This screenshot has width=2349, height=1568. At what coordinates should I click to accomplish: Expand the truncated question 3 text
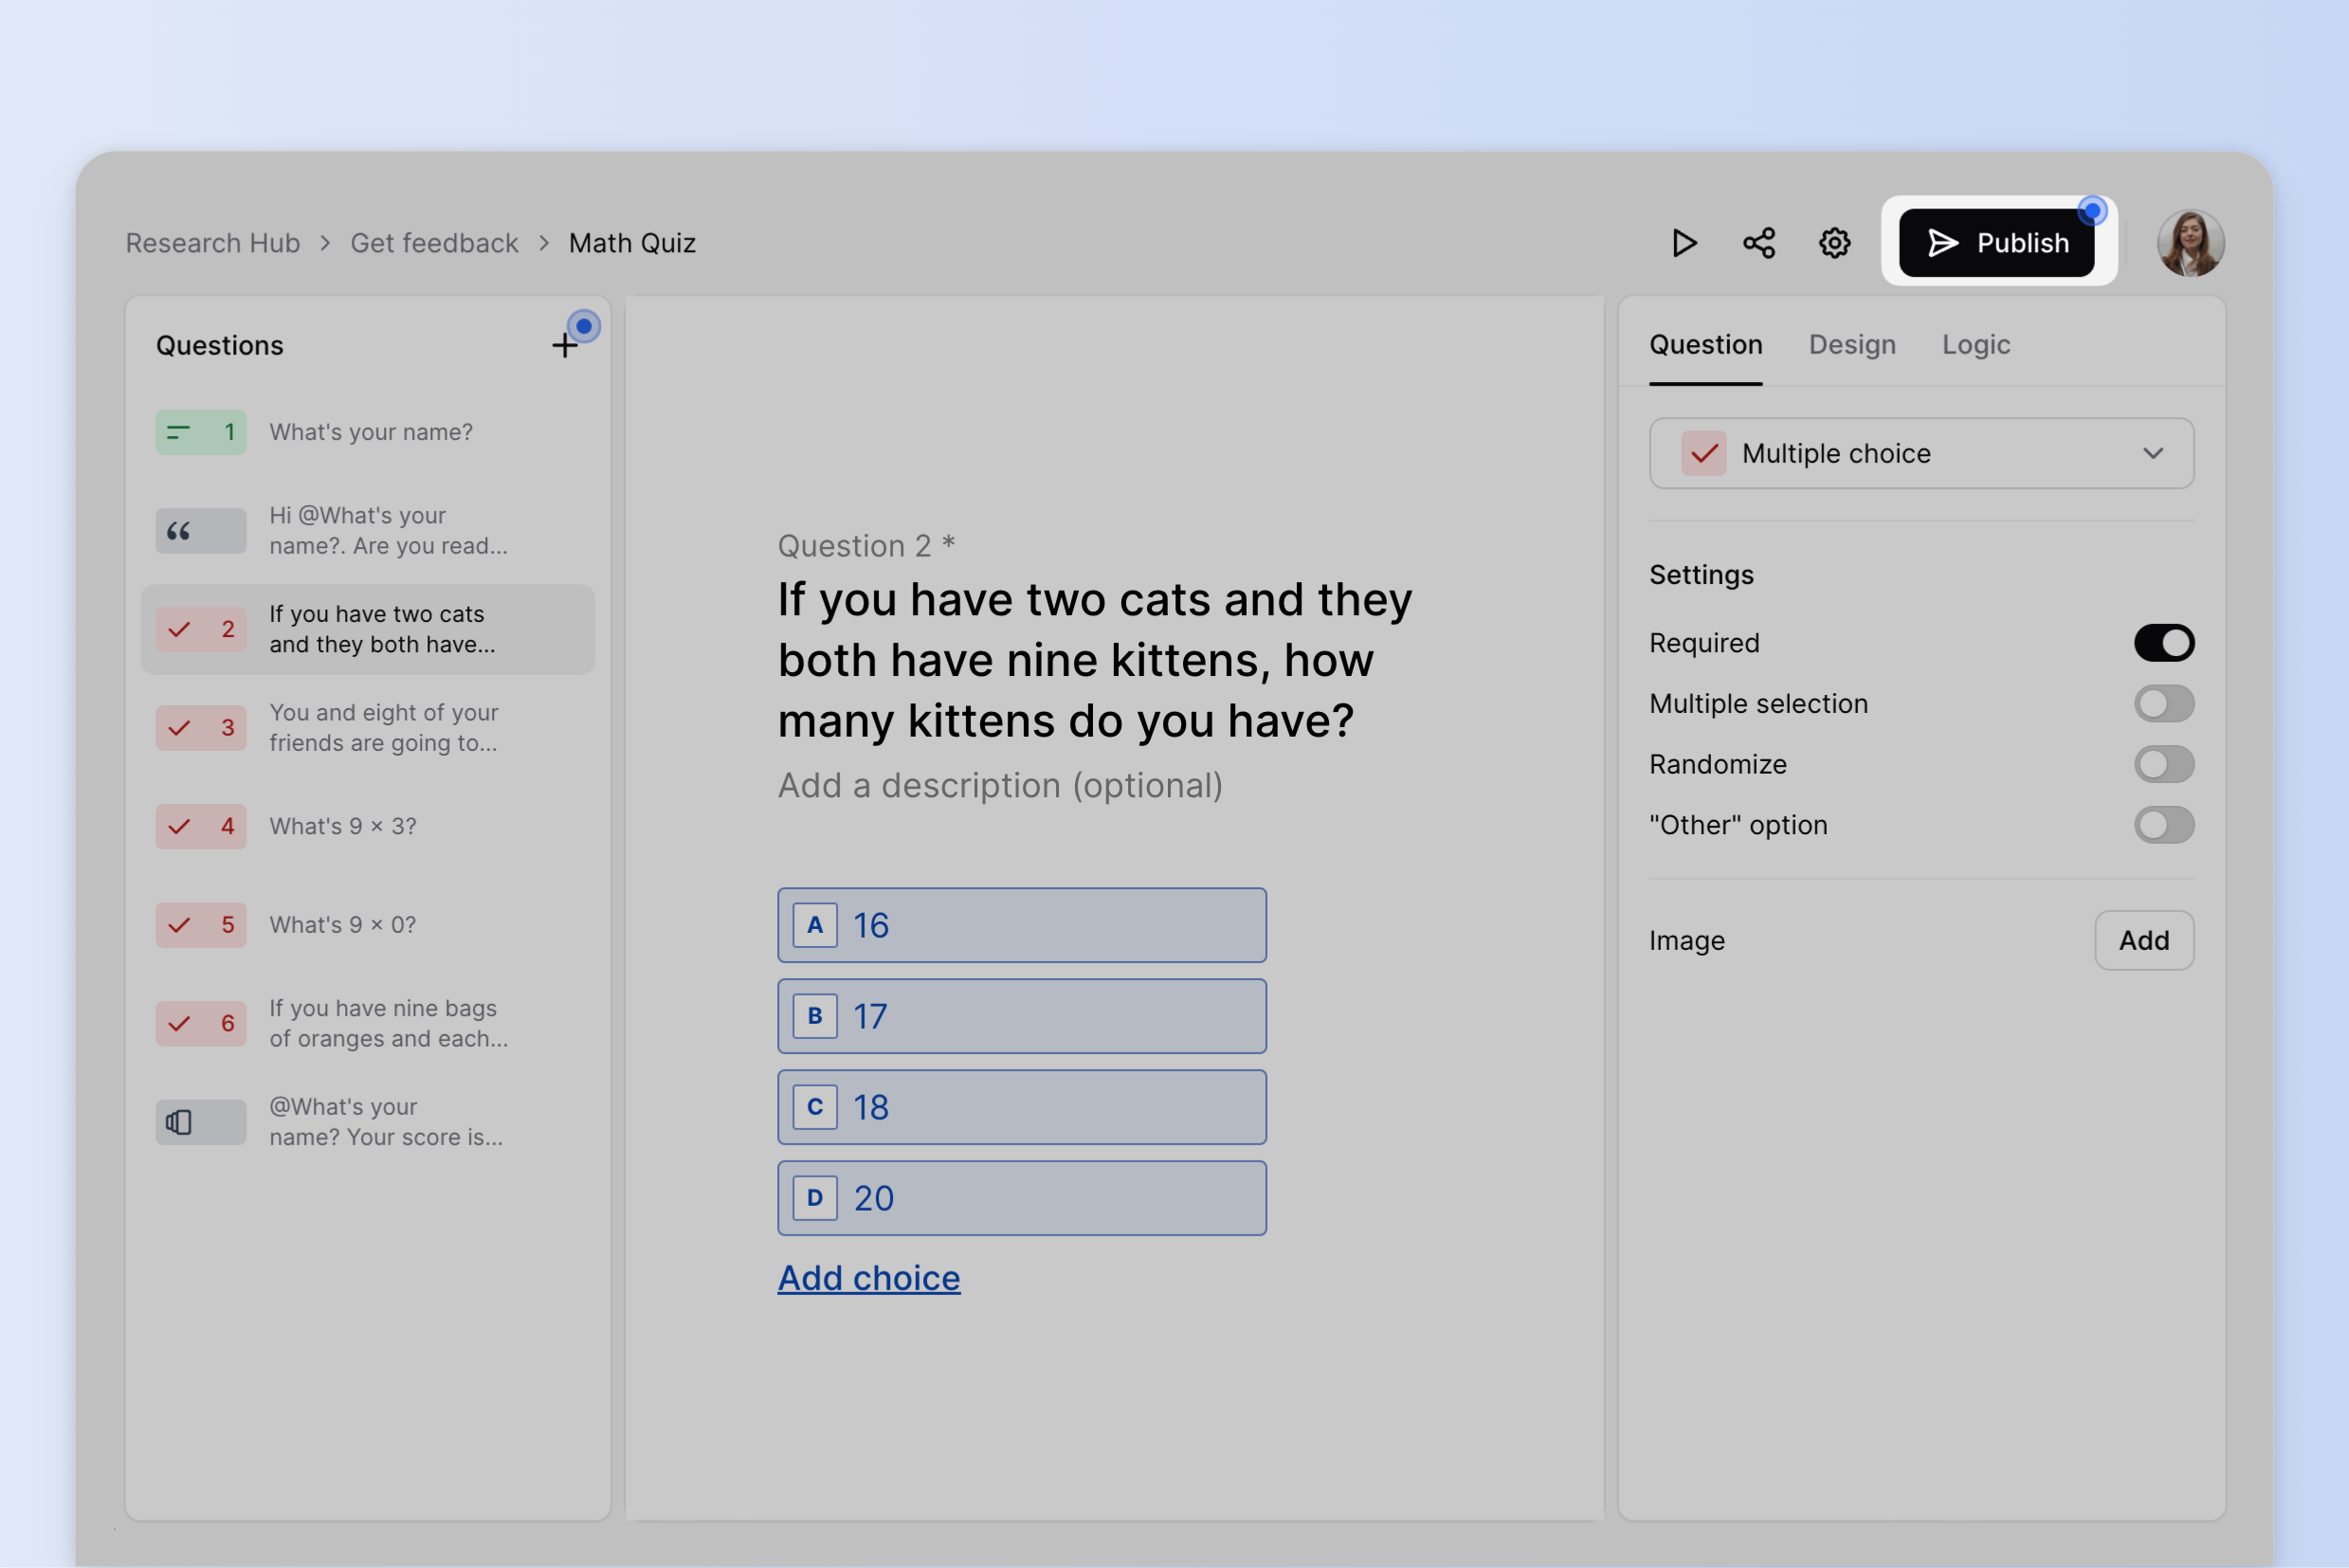[x=383, y=727]
